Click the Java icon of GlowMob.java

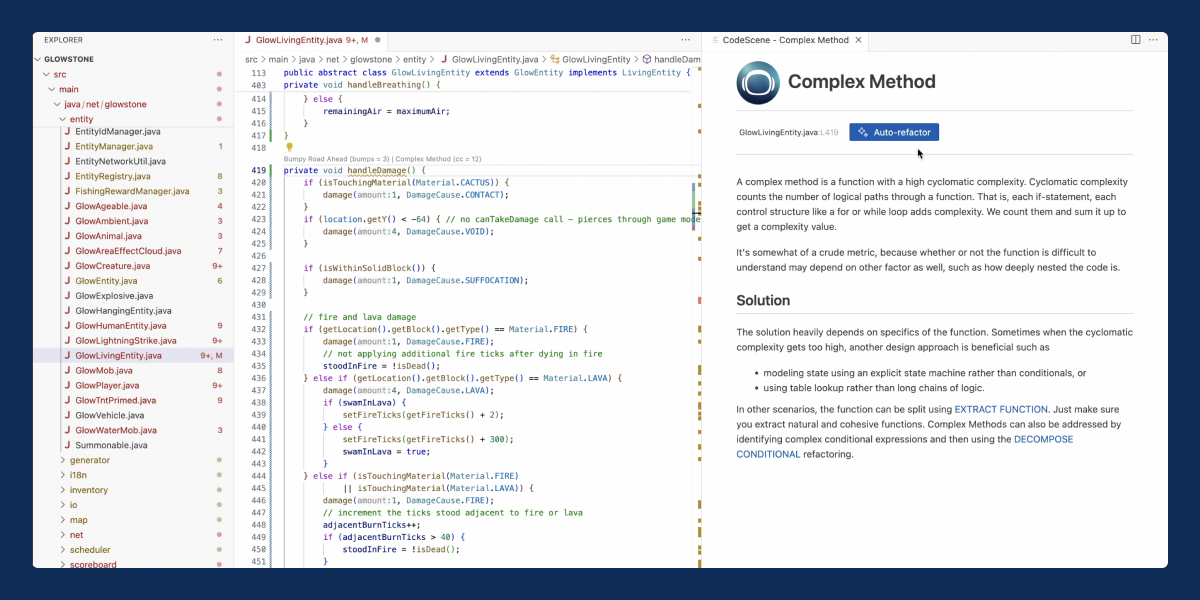point(67,370)
